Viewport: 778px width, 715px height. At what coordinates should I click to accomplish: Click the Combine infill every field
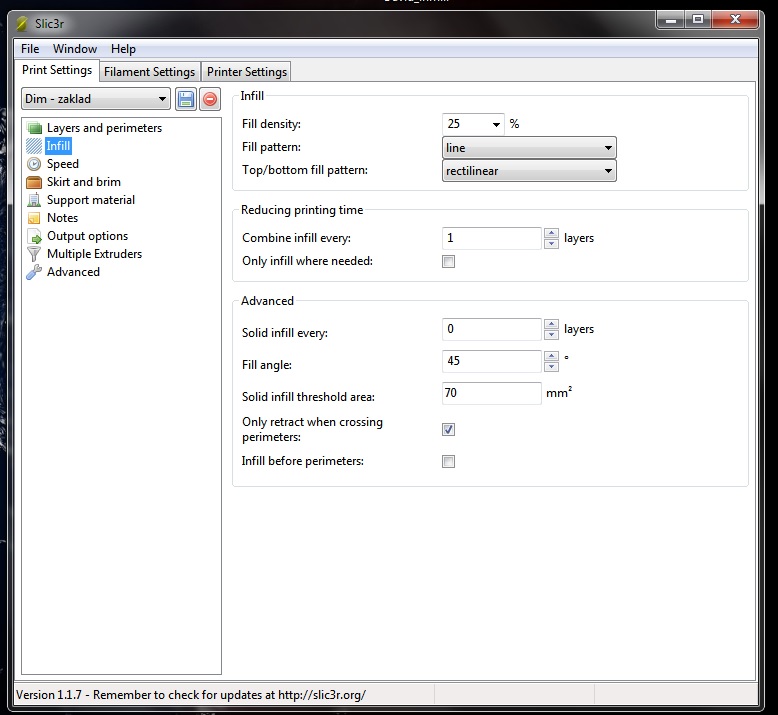coord(492,238)
